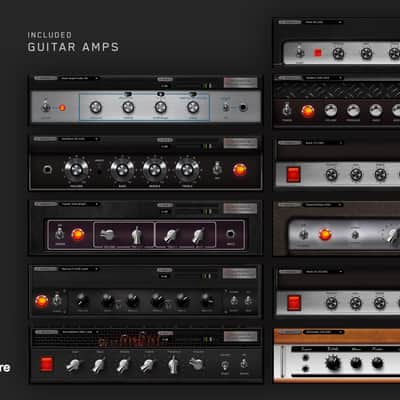Select third silver dome knob on diamond-plate amp
The width and height of the screenshot is (400, 400).
click(x=376, y=110)
